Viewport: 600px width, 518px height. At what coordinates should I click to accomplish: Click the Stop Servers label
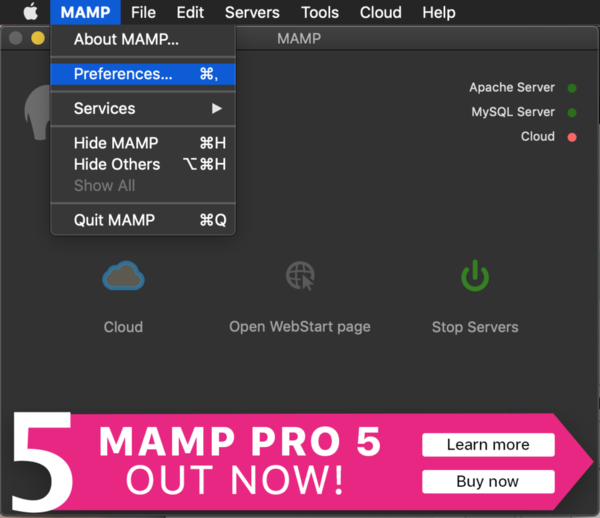[475, 327]
